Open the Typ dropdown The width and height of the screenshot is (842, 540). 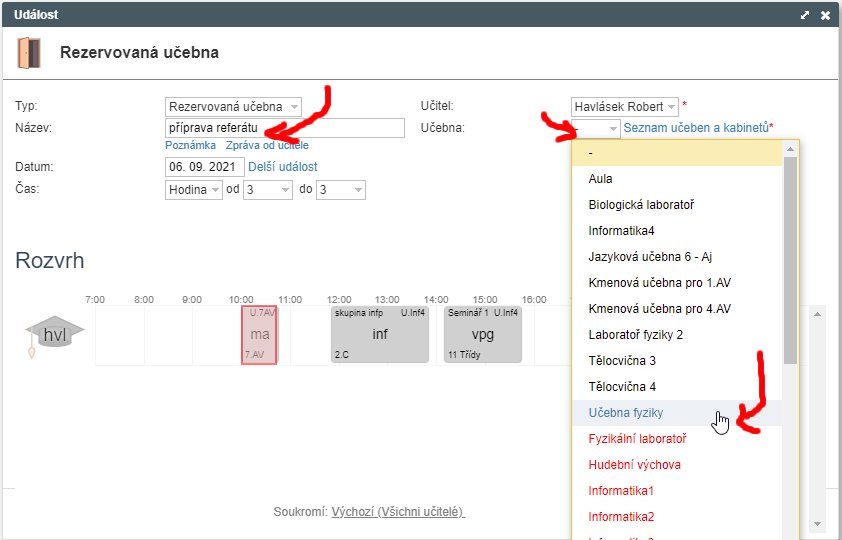click(x=233, y=106)
